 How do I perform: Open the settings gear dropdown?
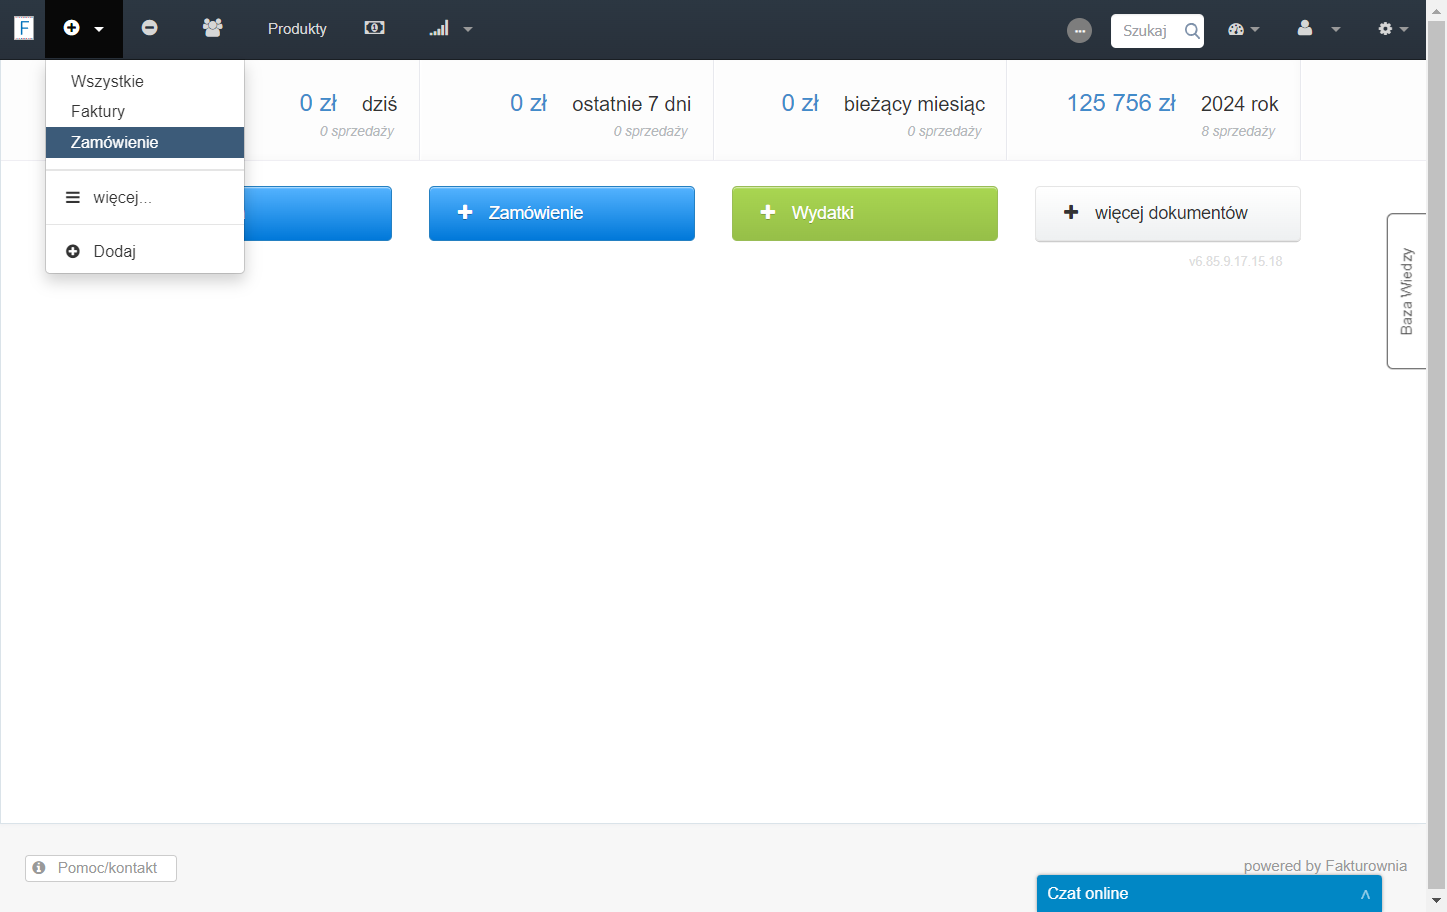[1393, 29]
